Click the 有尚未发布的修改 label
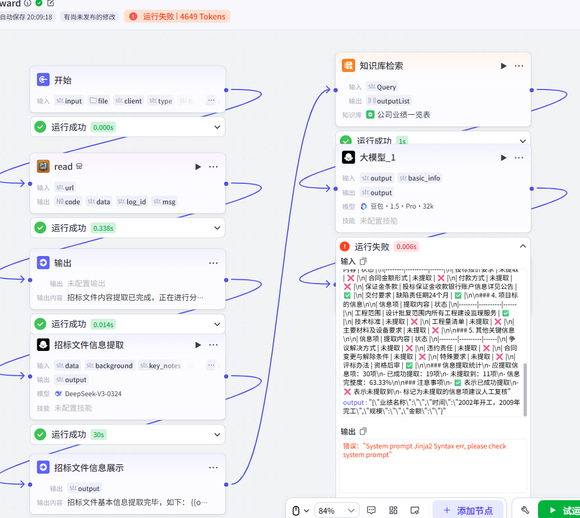 tap(90, 17)
